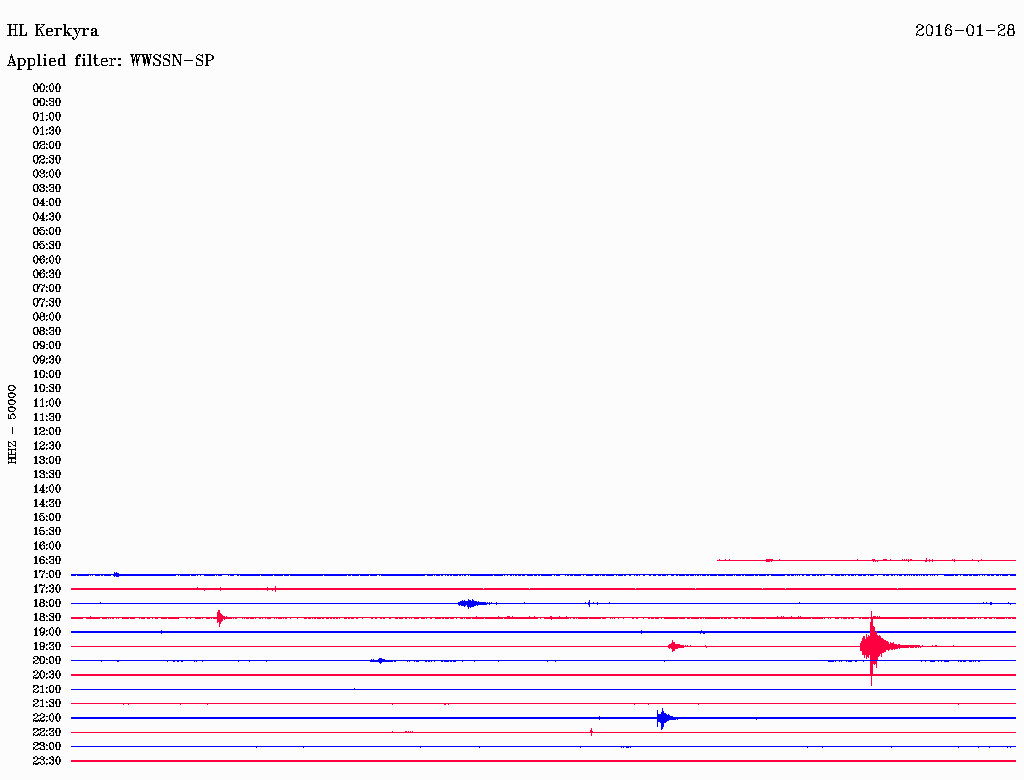The image size is (1024, 780).
Task: Select the 09:30 time label
Action: [47, 360]
